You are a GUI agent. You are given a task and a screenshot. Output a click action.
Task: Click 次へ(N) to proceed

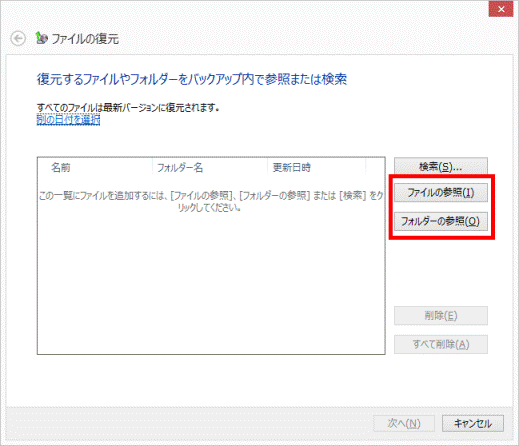click(404, 423)
